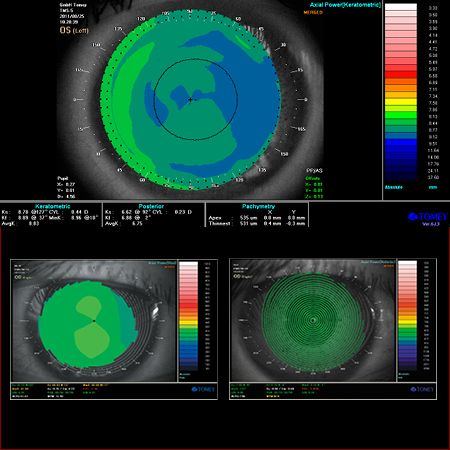
Task: Click the OS (Left) eye indicator
Action: click(x=74, y=30)
